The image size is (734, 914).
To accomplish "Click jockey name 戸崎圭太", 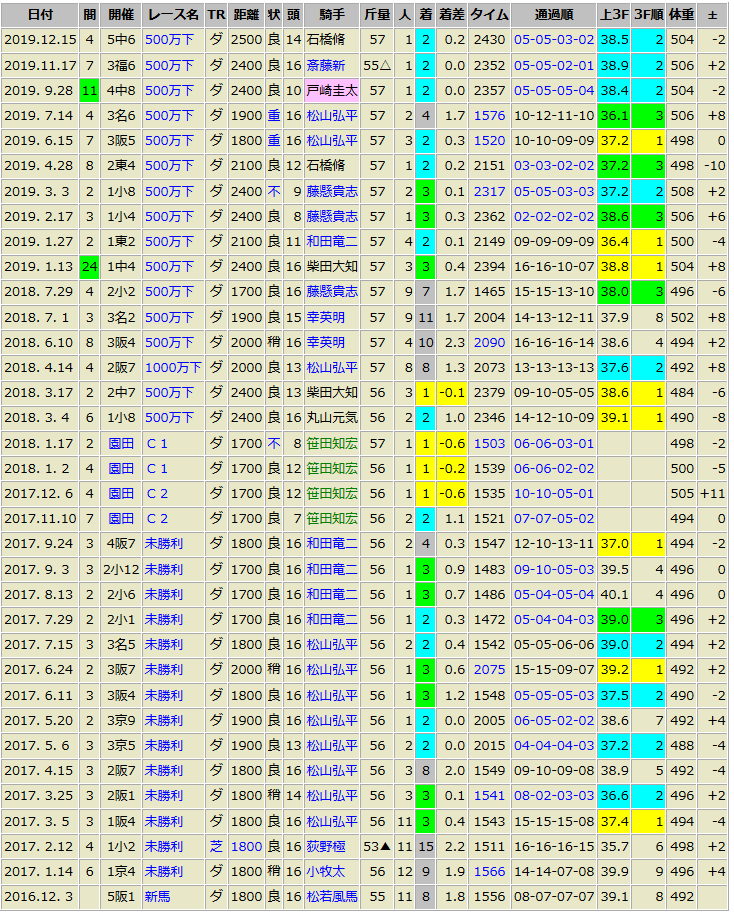I will click(331, 90).
